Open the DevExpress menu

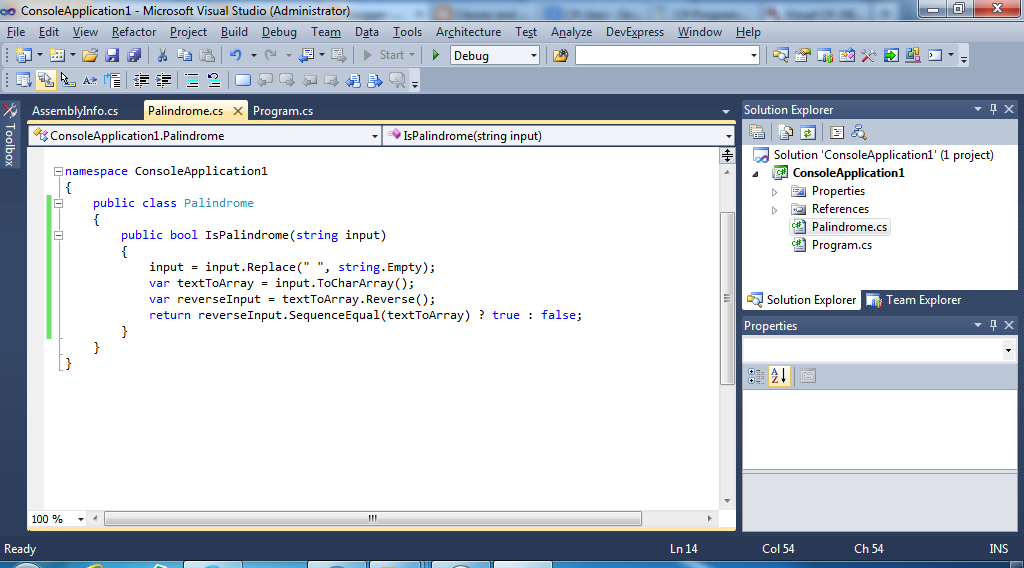click(x=634, y=32)
